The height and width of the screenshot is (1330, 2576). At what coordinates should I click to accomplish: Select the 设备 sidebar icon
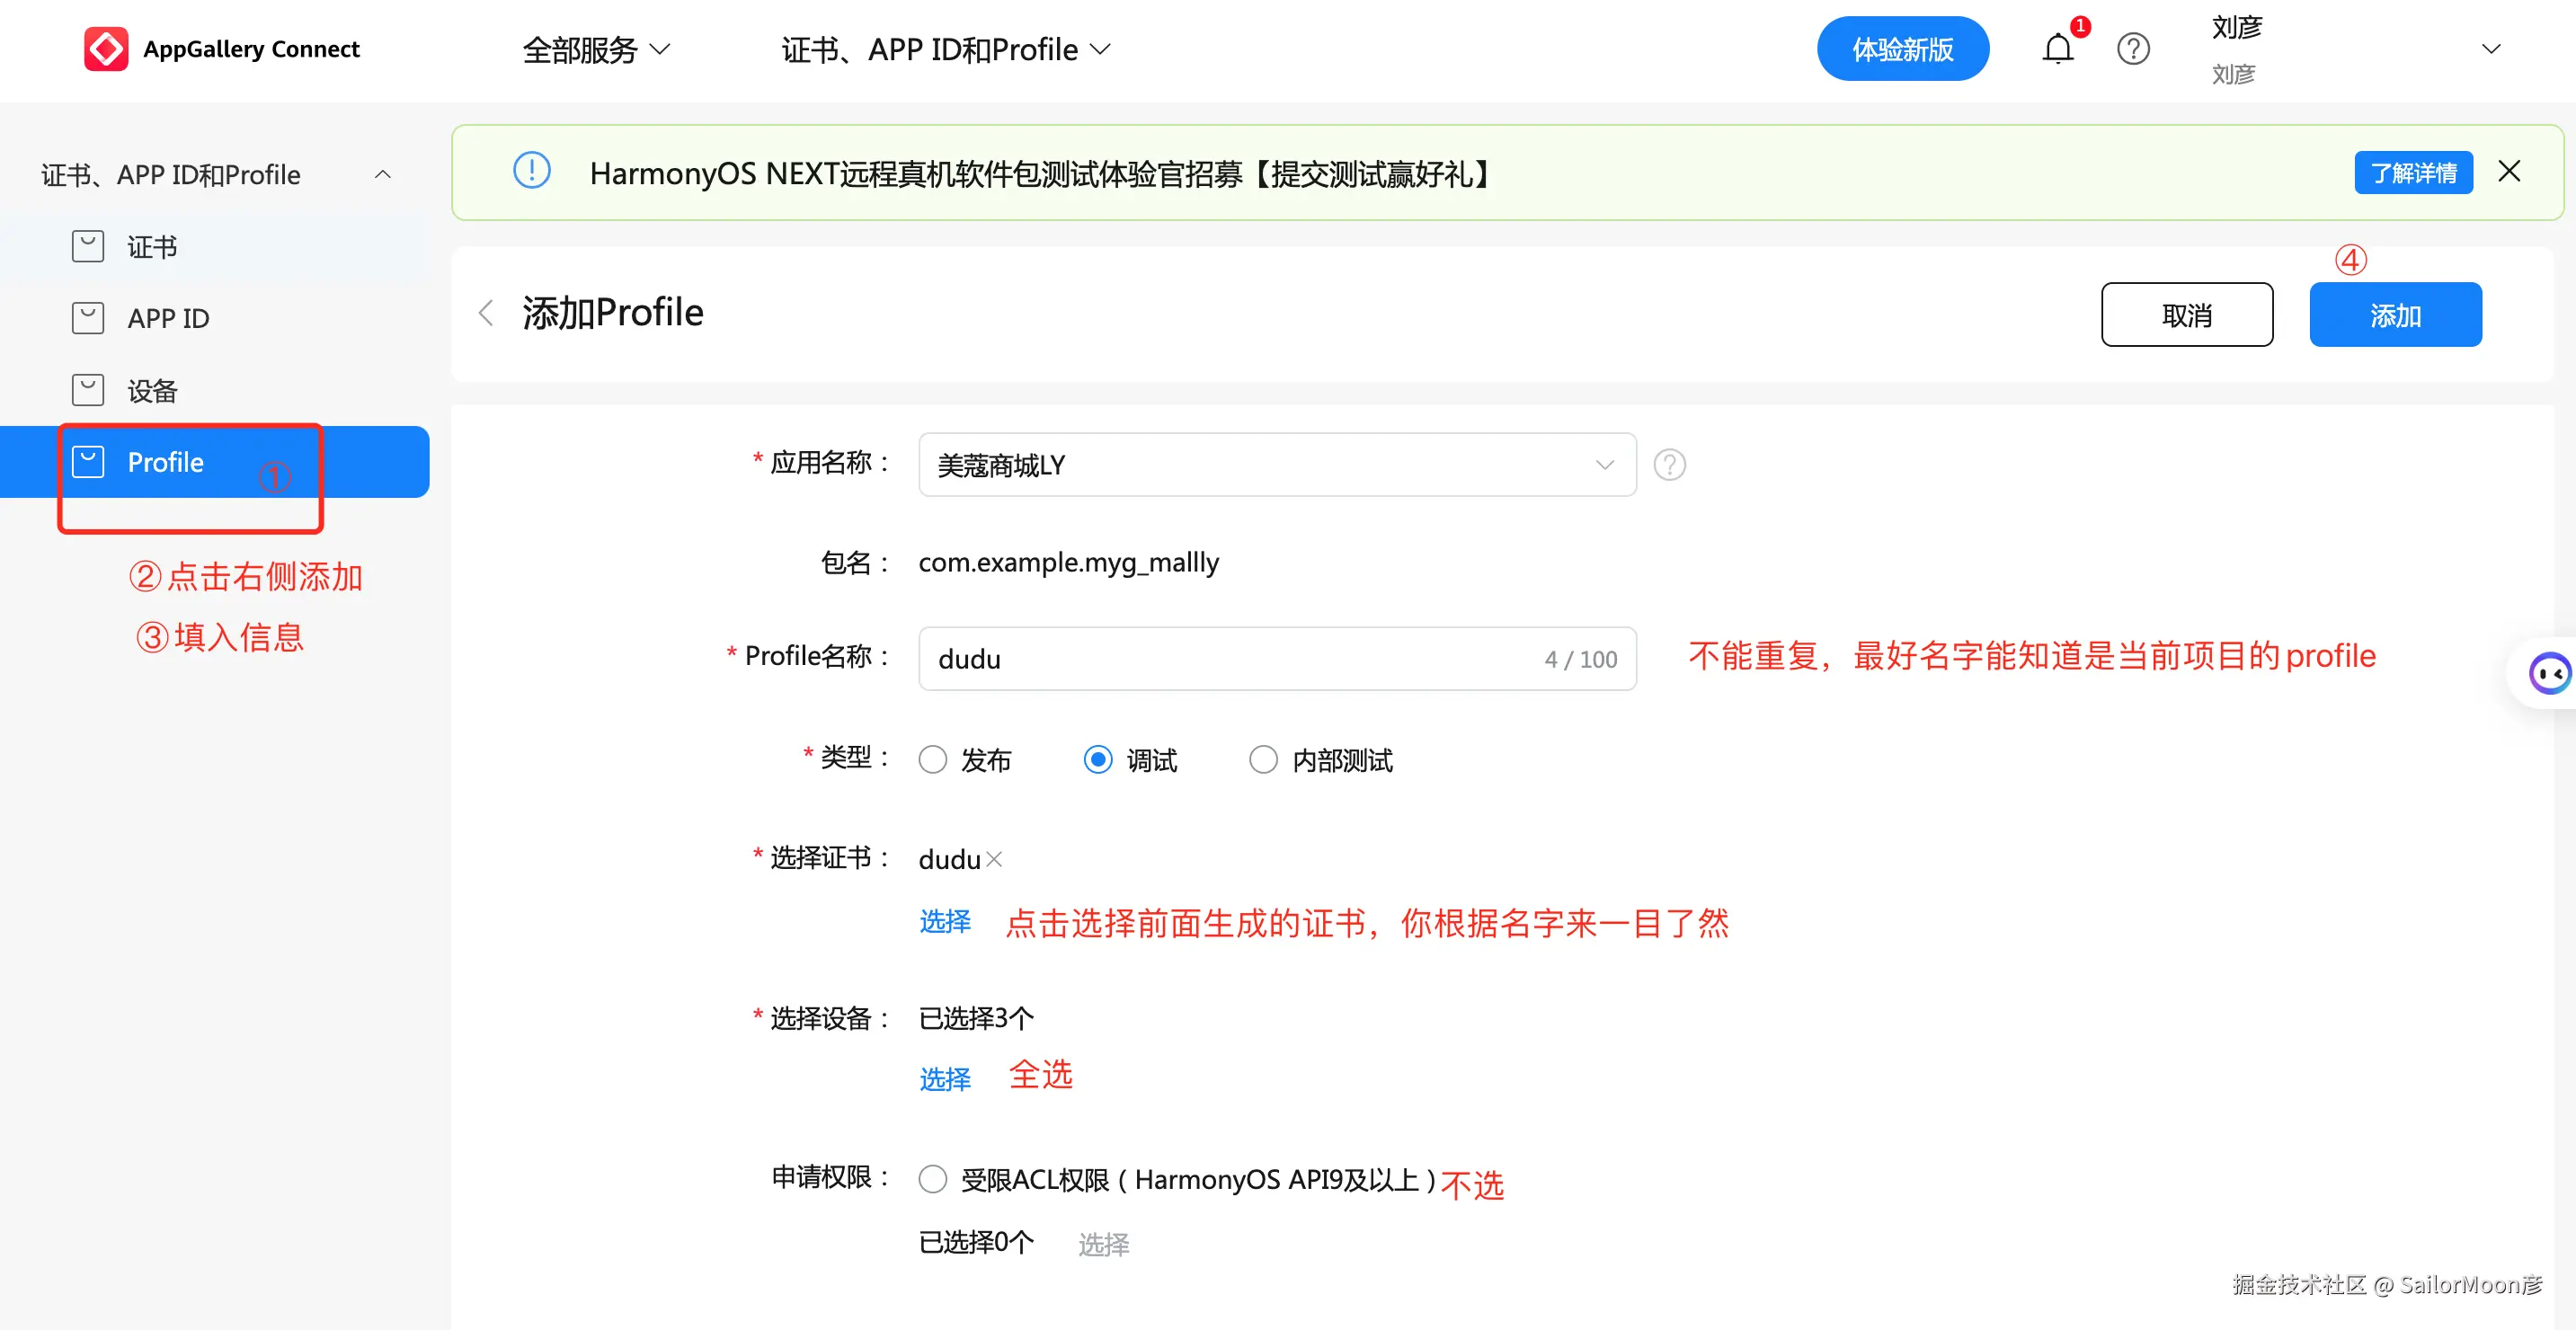tap(88, 390)
